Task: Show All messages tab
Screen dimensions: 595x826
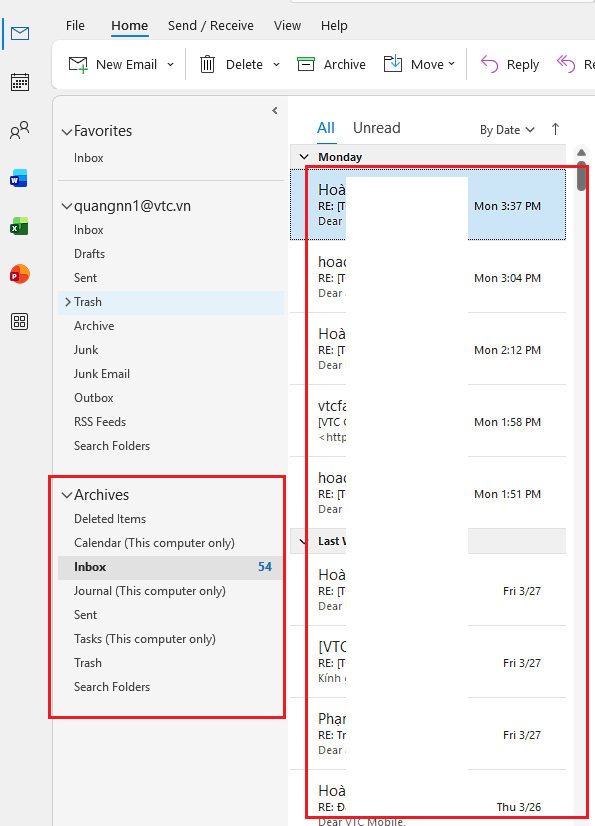Action: coord(326,128)
